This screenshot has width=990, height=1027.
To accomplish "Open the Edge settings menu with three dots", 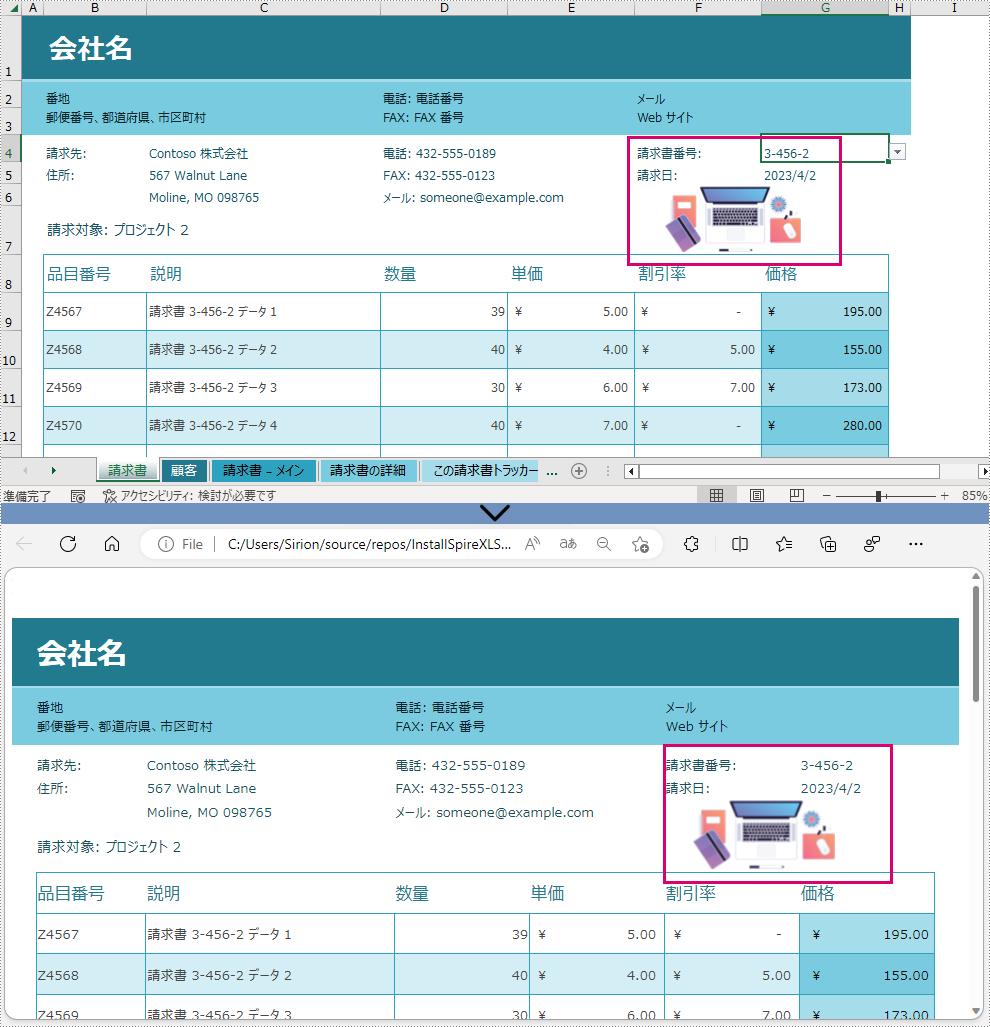I will coord(915,544).
